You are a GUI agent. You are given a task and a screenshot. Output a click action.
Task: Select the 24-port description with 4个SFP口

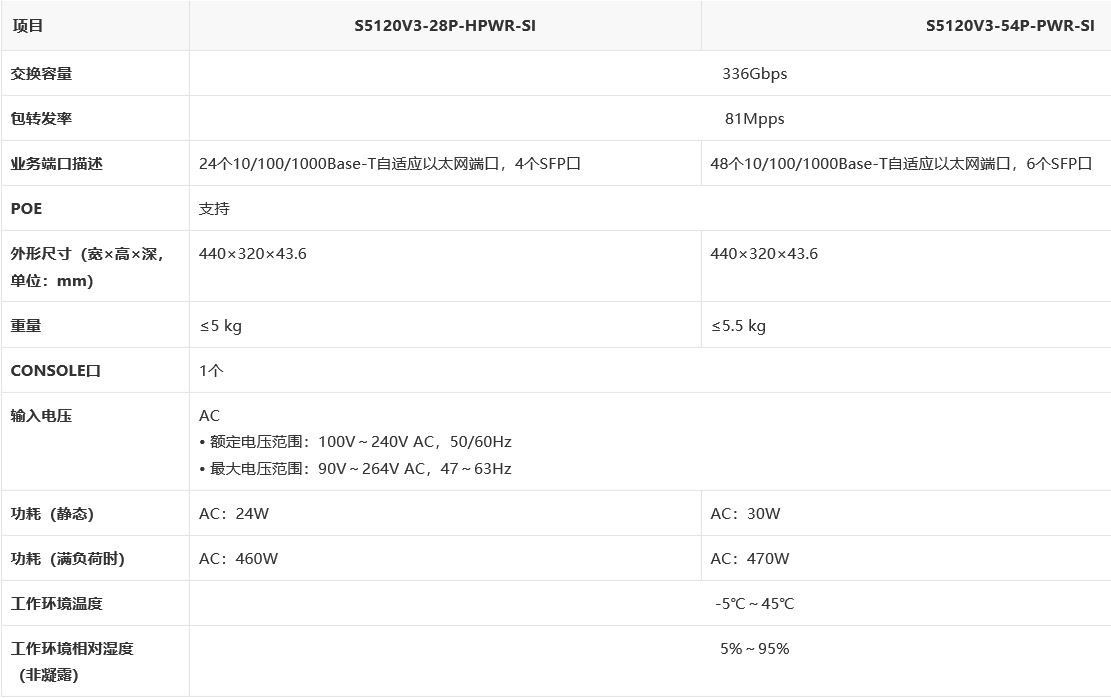click(x=389, y=164)
